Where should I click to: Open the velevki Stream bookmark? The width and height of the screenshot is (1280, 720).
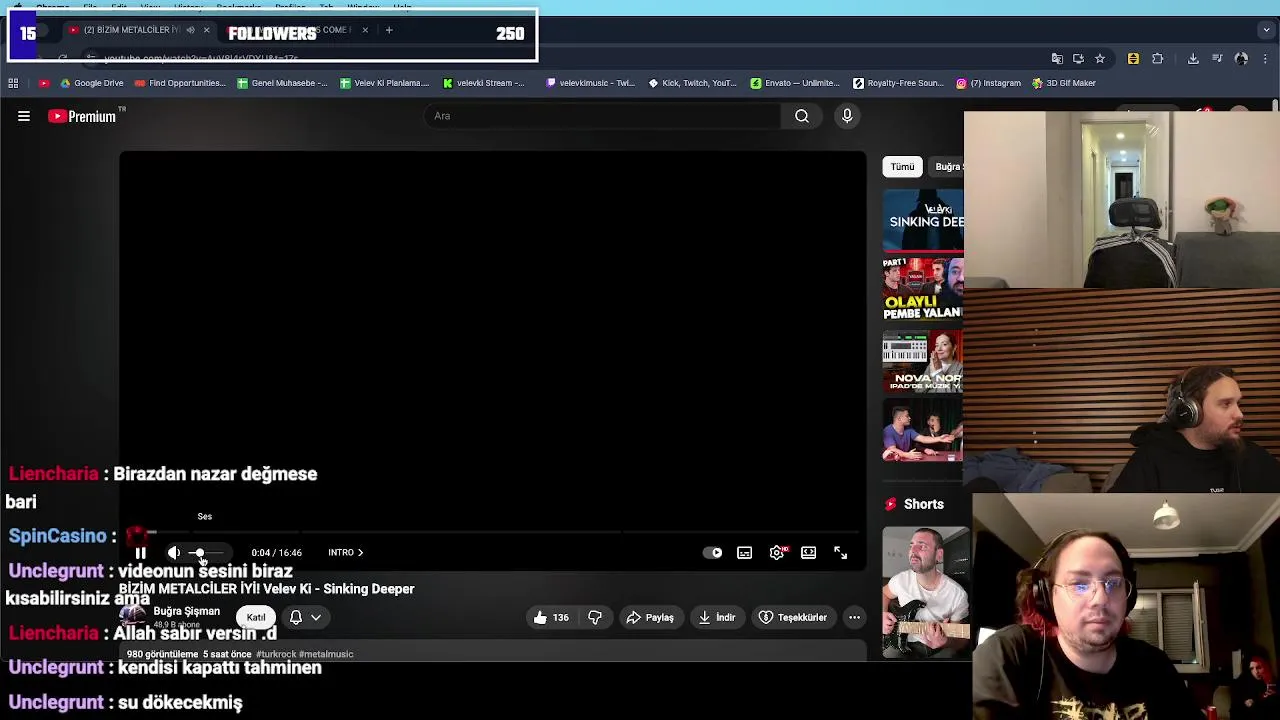483,83
